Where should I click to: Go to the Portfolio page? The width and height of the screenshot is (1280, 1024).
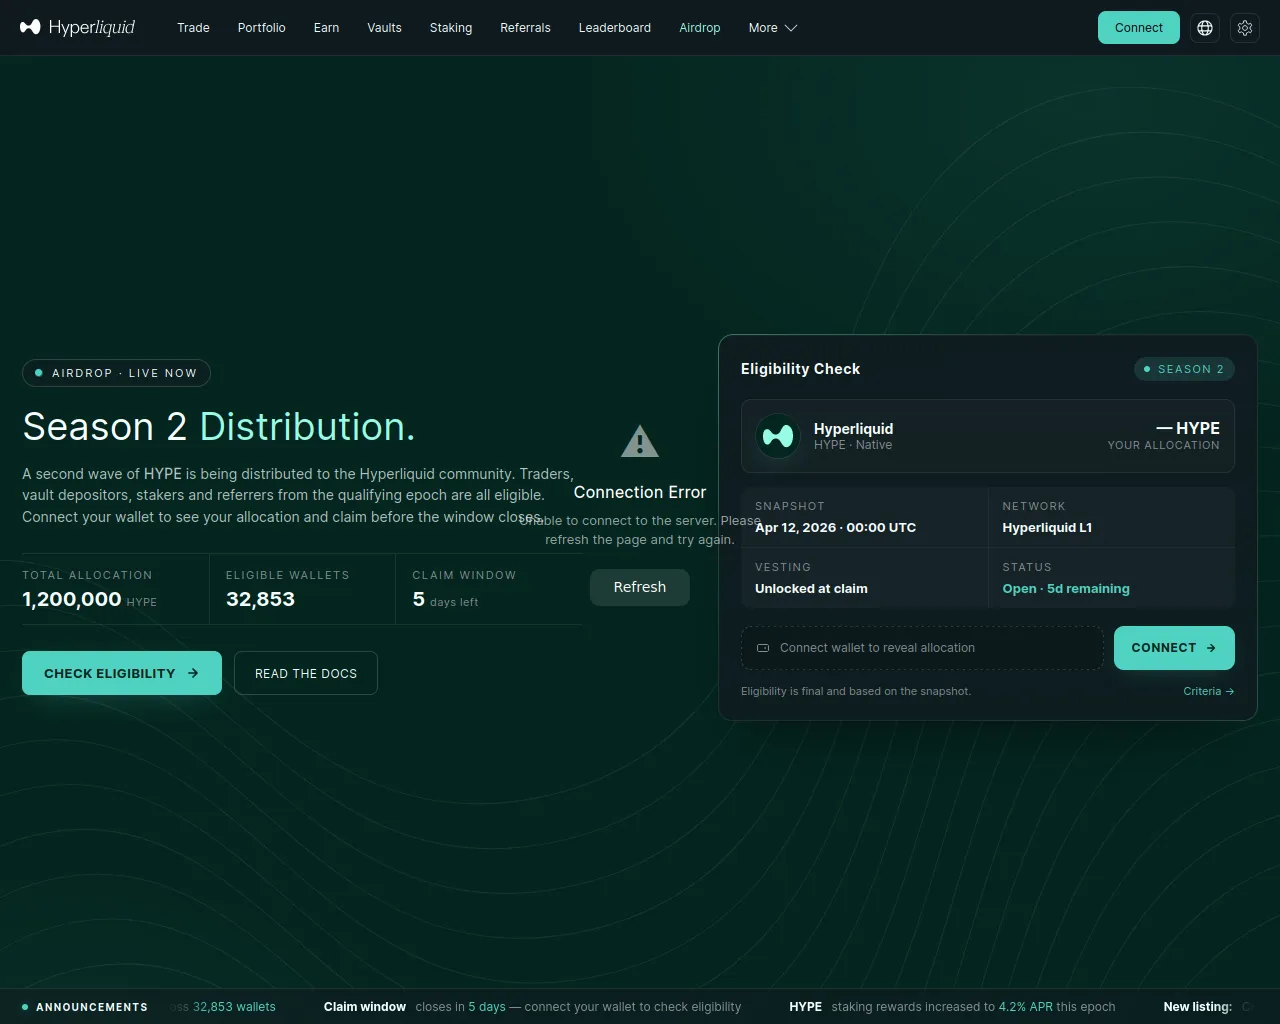tap(262, 28)
